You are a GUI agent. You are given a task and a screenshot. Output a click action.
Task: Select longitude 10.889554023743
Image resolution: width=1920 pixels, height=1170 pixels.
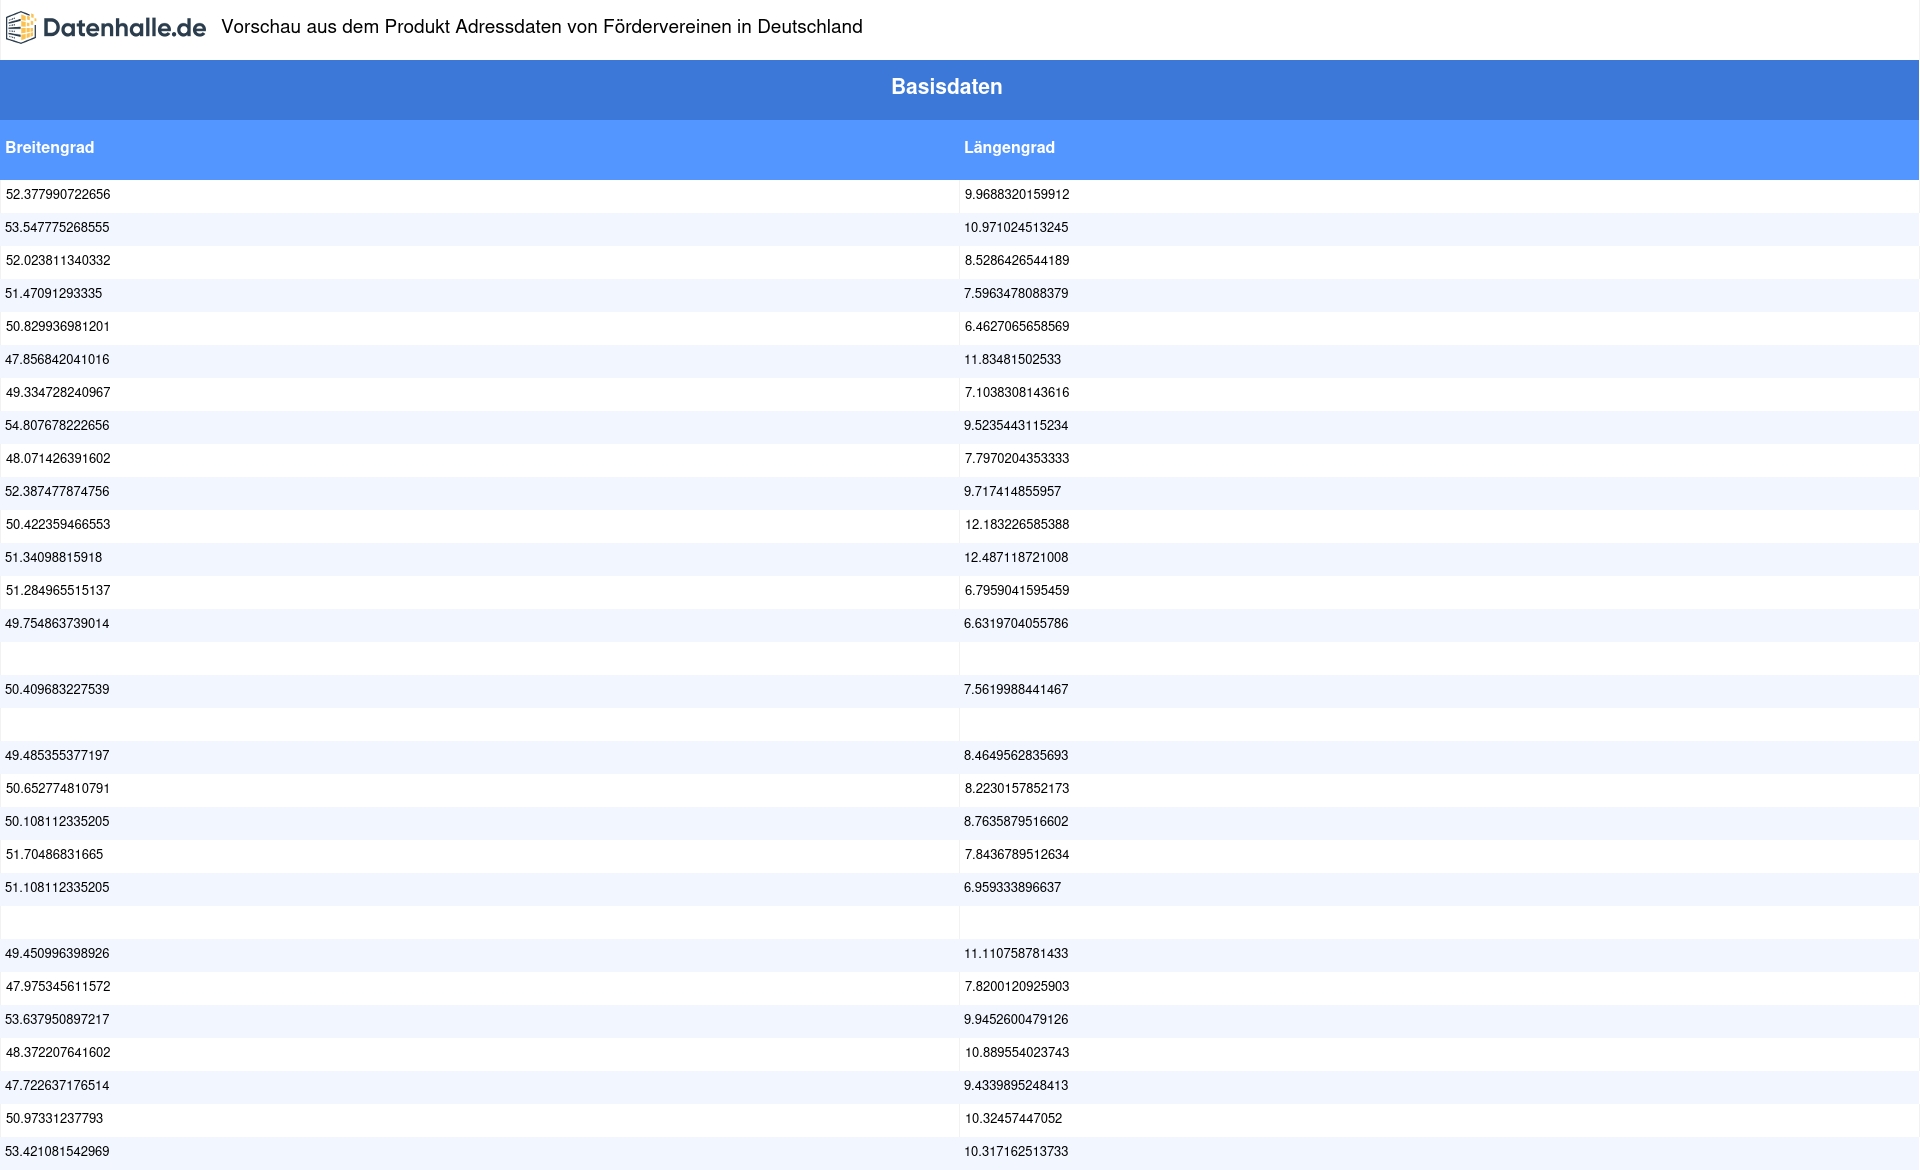pyautogui.click(x=1016, y=1053)
